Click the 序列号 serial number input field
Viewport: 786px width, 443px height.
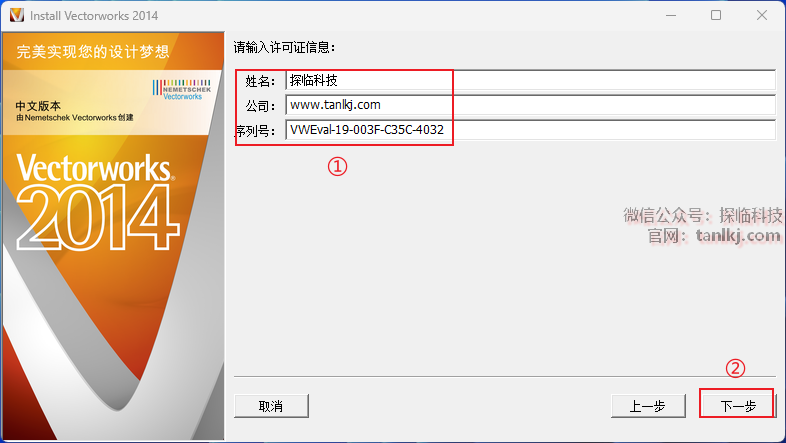click(530, 130)
